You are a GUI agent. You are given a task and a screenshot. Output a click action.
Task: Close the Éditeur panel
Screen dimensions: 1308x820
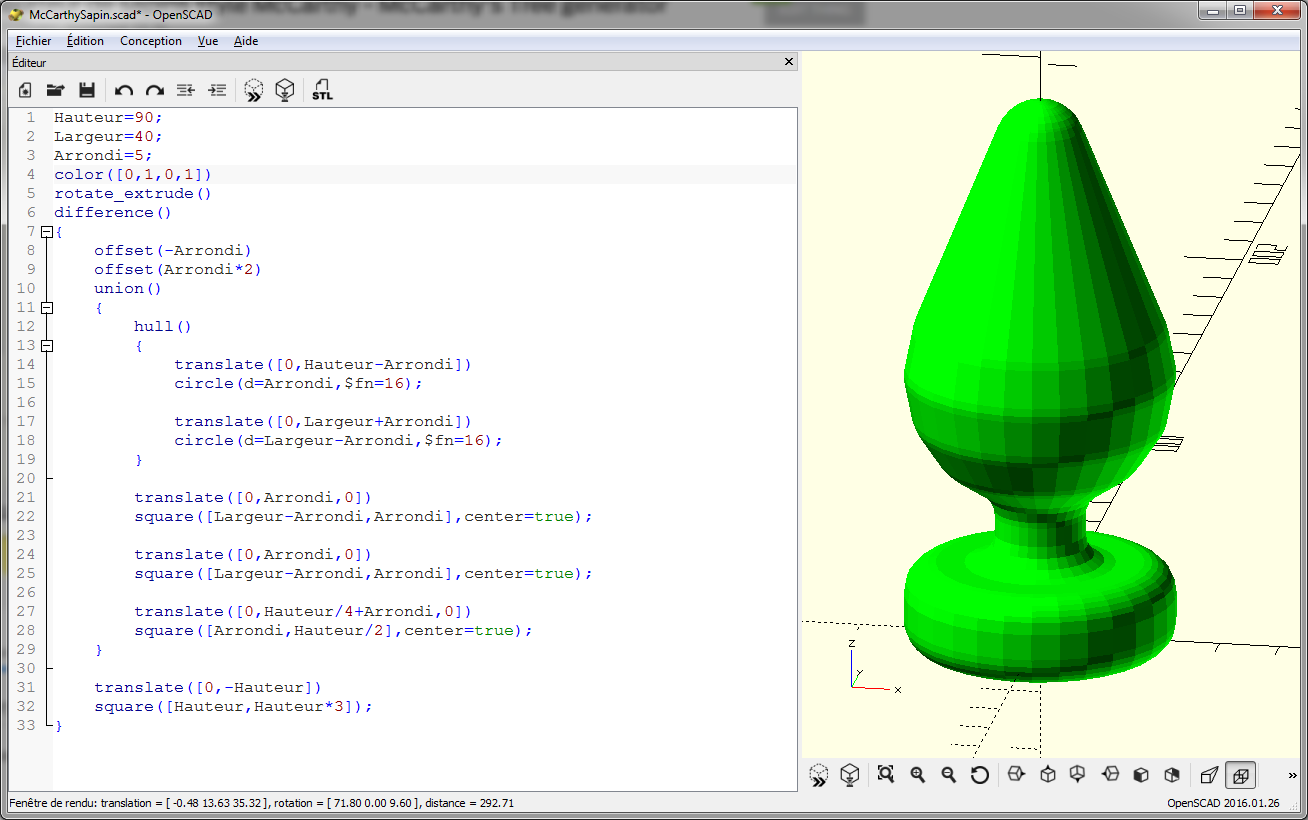click(789, 62)
